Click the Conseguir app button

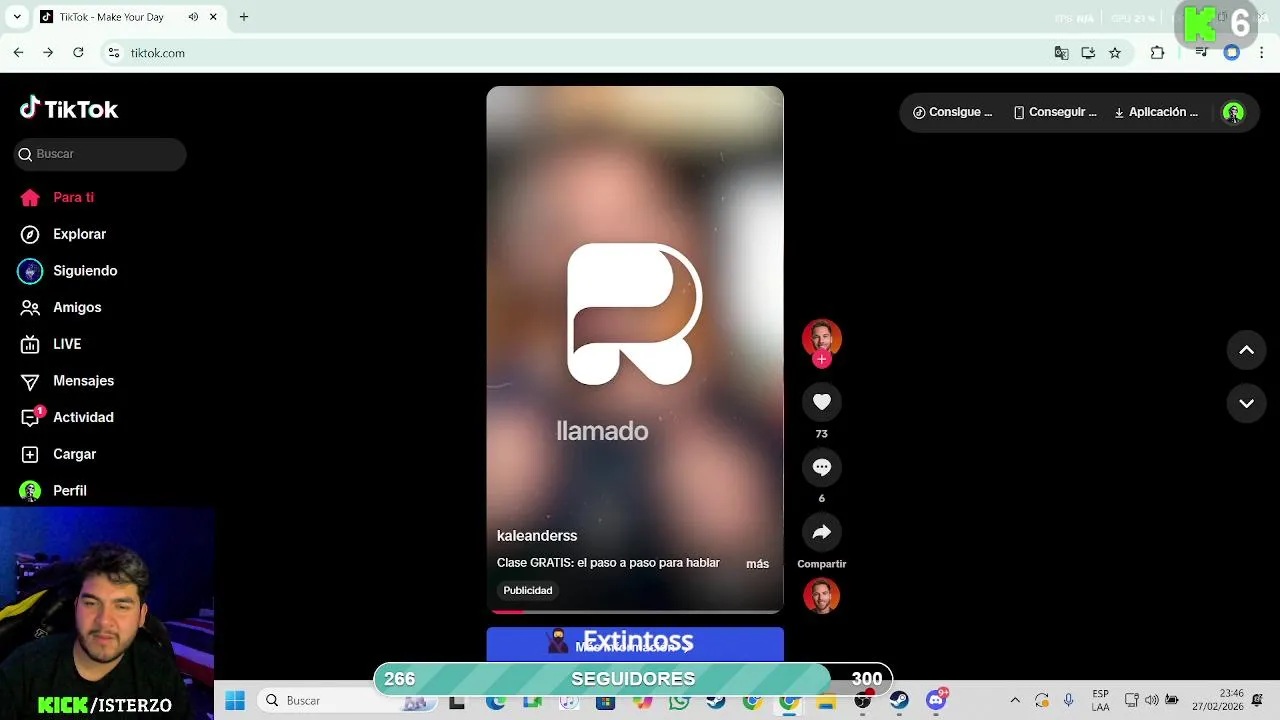(1055, 112)
